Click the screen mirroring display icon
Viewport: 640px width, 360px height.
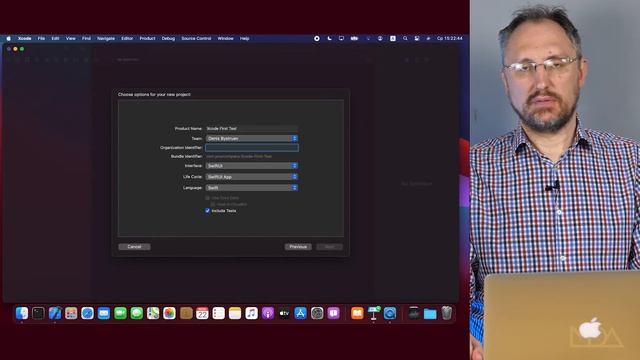(x=341, y=38)
